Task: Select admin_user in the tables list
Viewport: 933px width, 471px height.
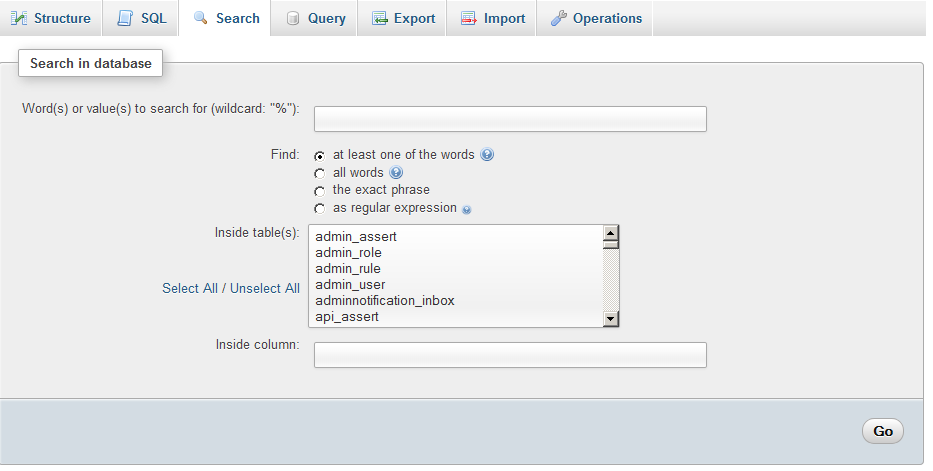Action: (350, 285)
